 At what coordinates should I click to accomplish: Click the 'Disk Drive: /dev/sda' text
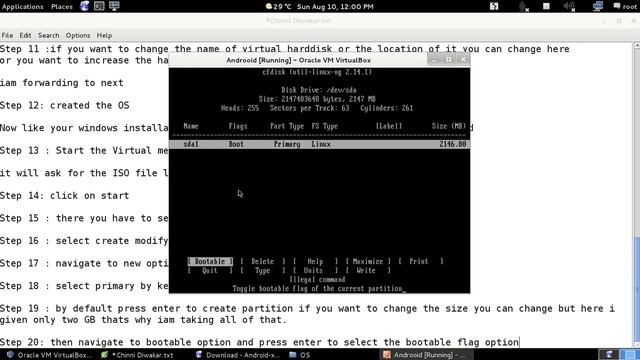319,90
